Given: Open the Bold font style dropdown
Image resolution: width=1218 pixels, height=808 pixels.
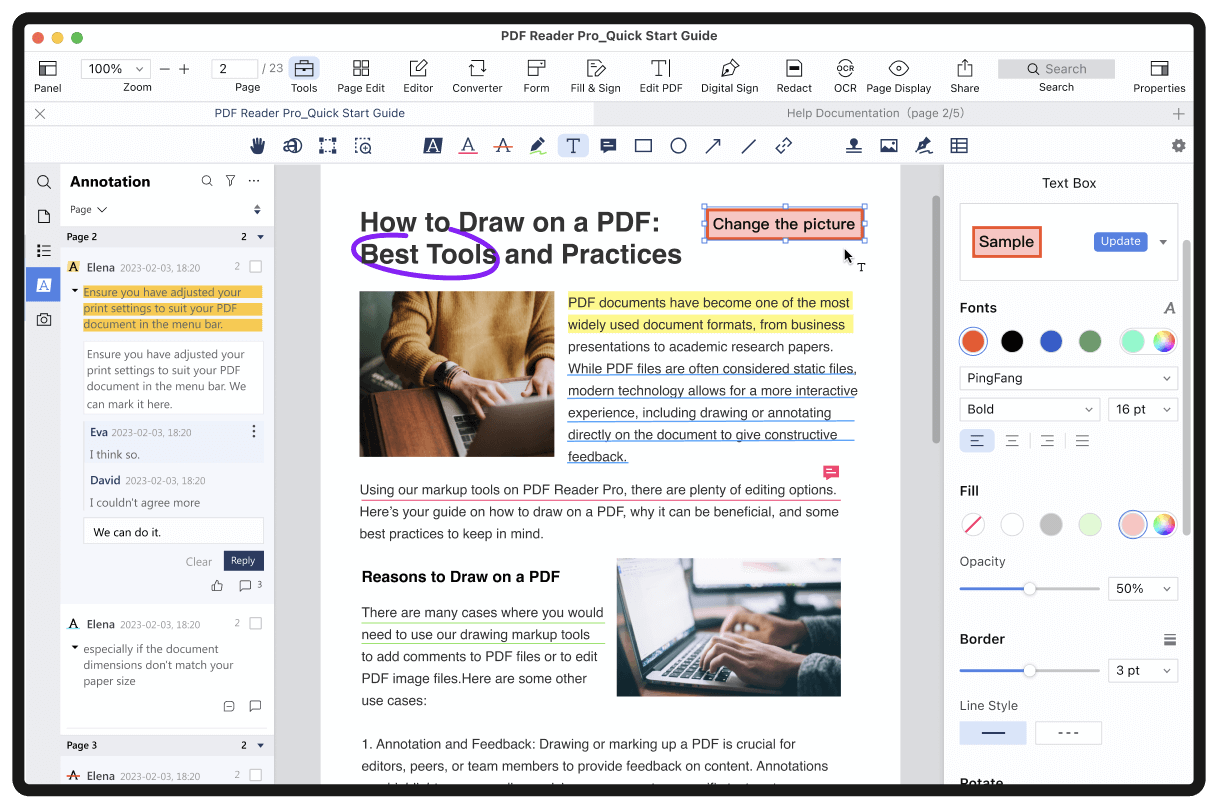Looking at the screenshot, I should coord(1029,409).
